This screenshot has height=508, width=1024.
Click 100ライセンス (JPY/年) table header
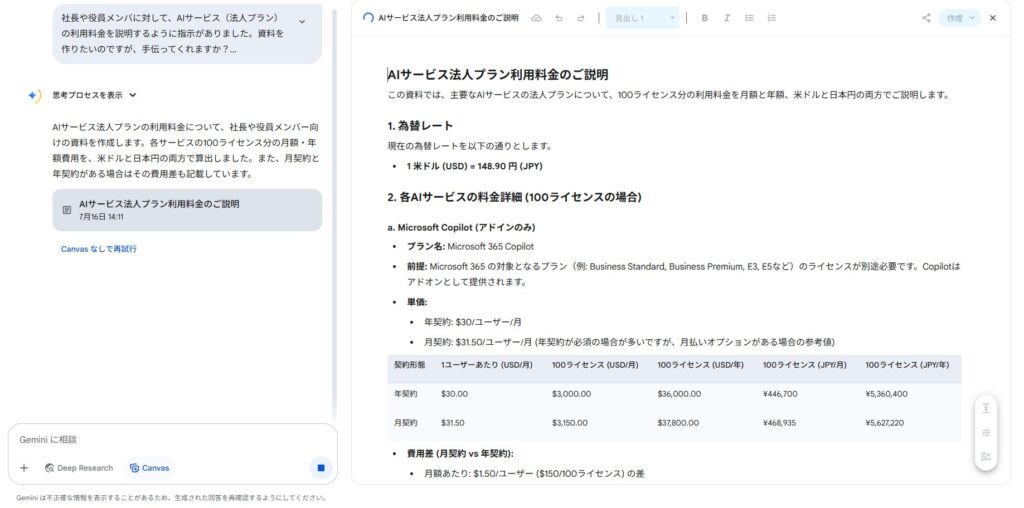click(907, 365)
